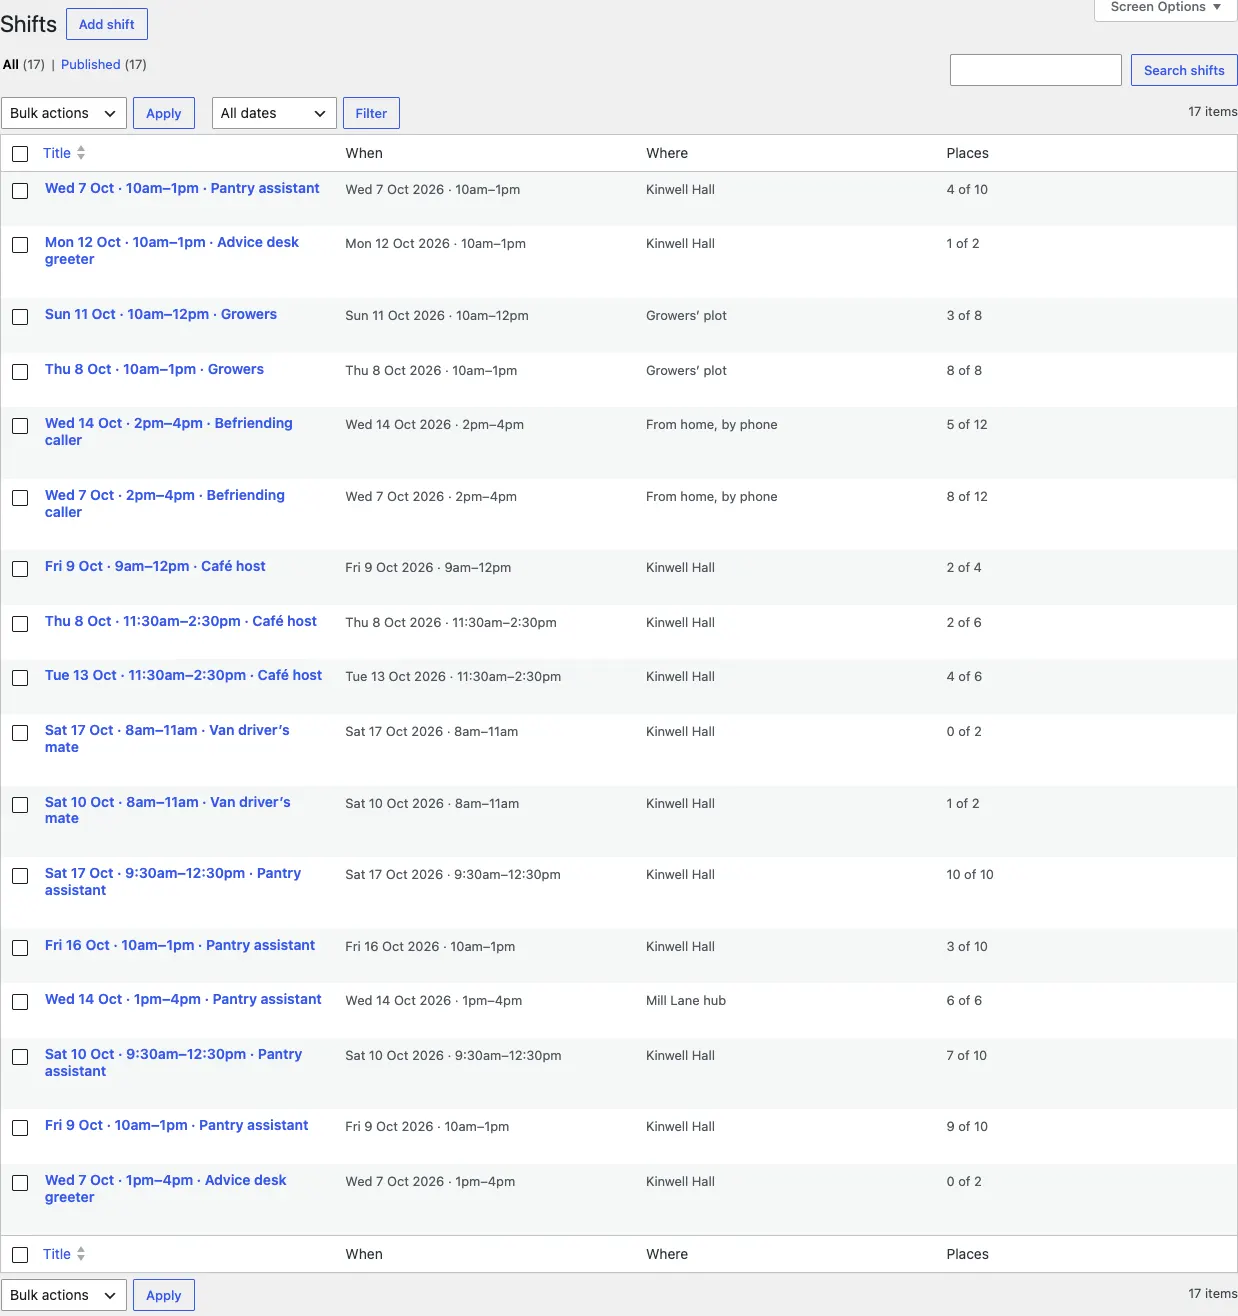Show the All shifts view
This screenshot has width=1238, height=1316.
click(x=11, y=64)
